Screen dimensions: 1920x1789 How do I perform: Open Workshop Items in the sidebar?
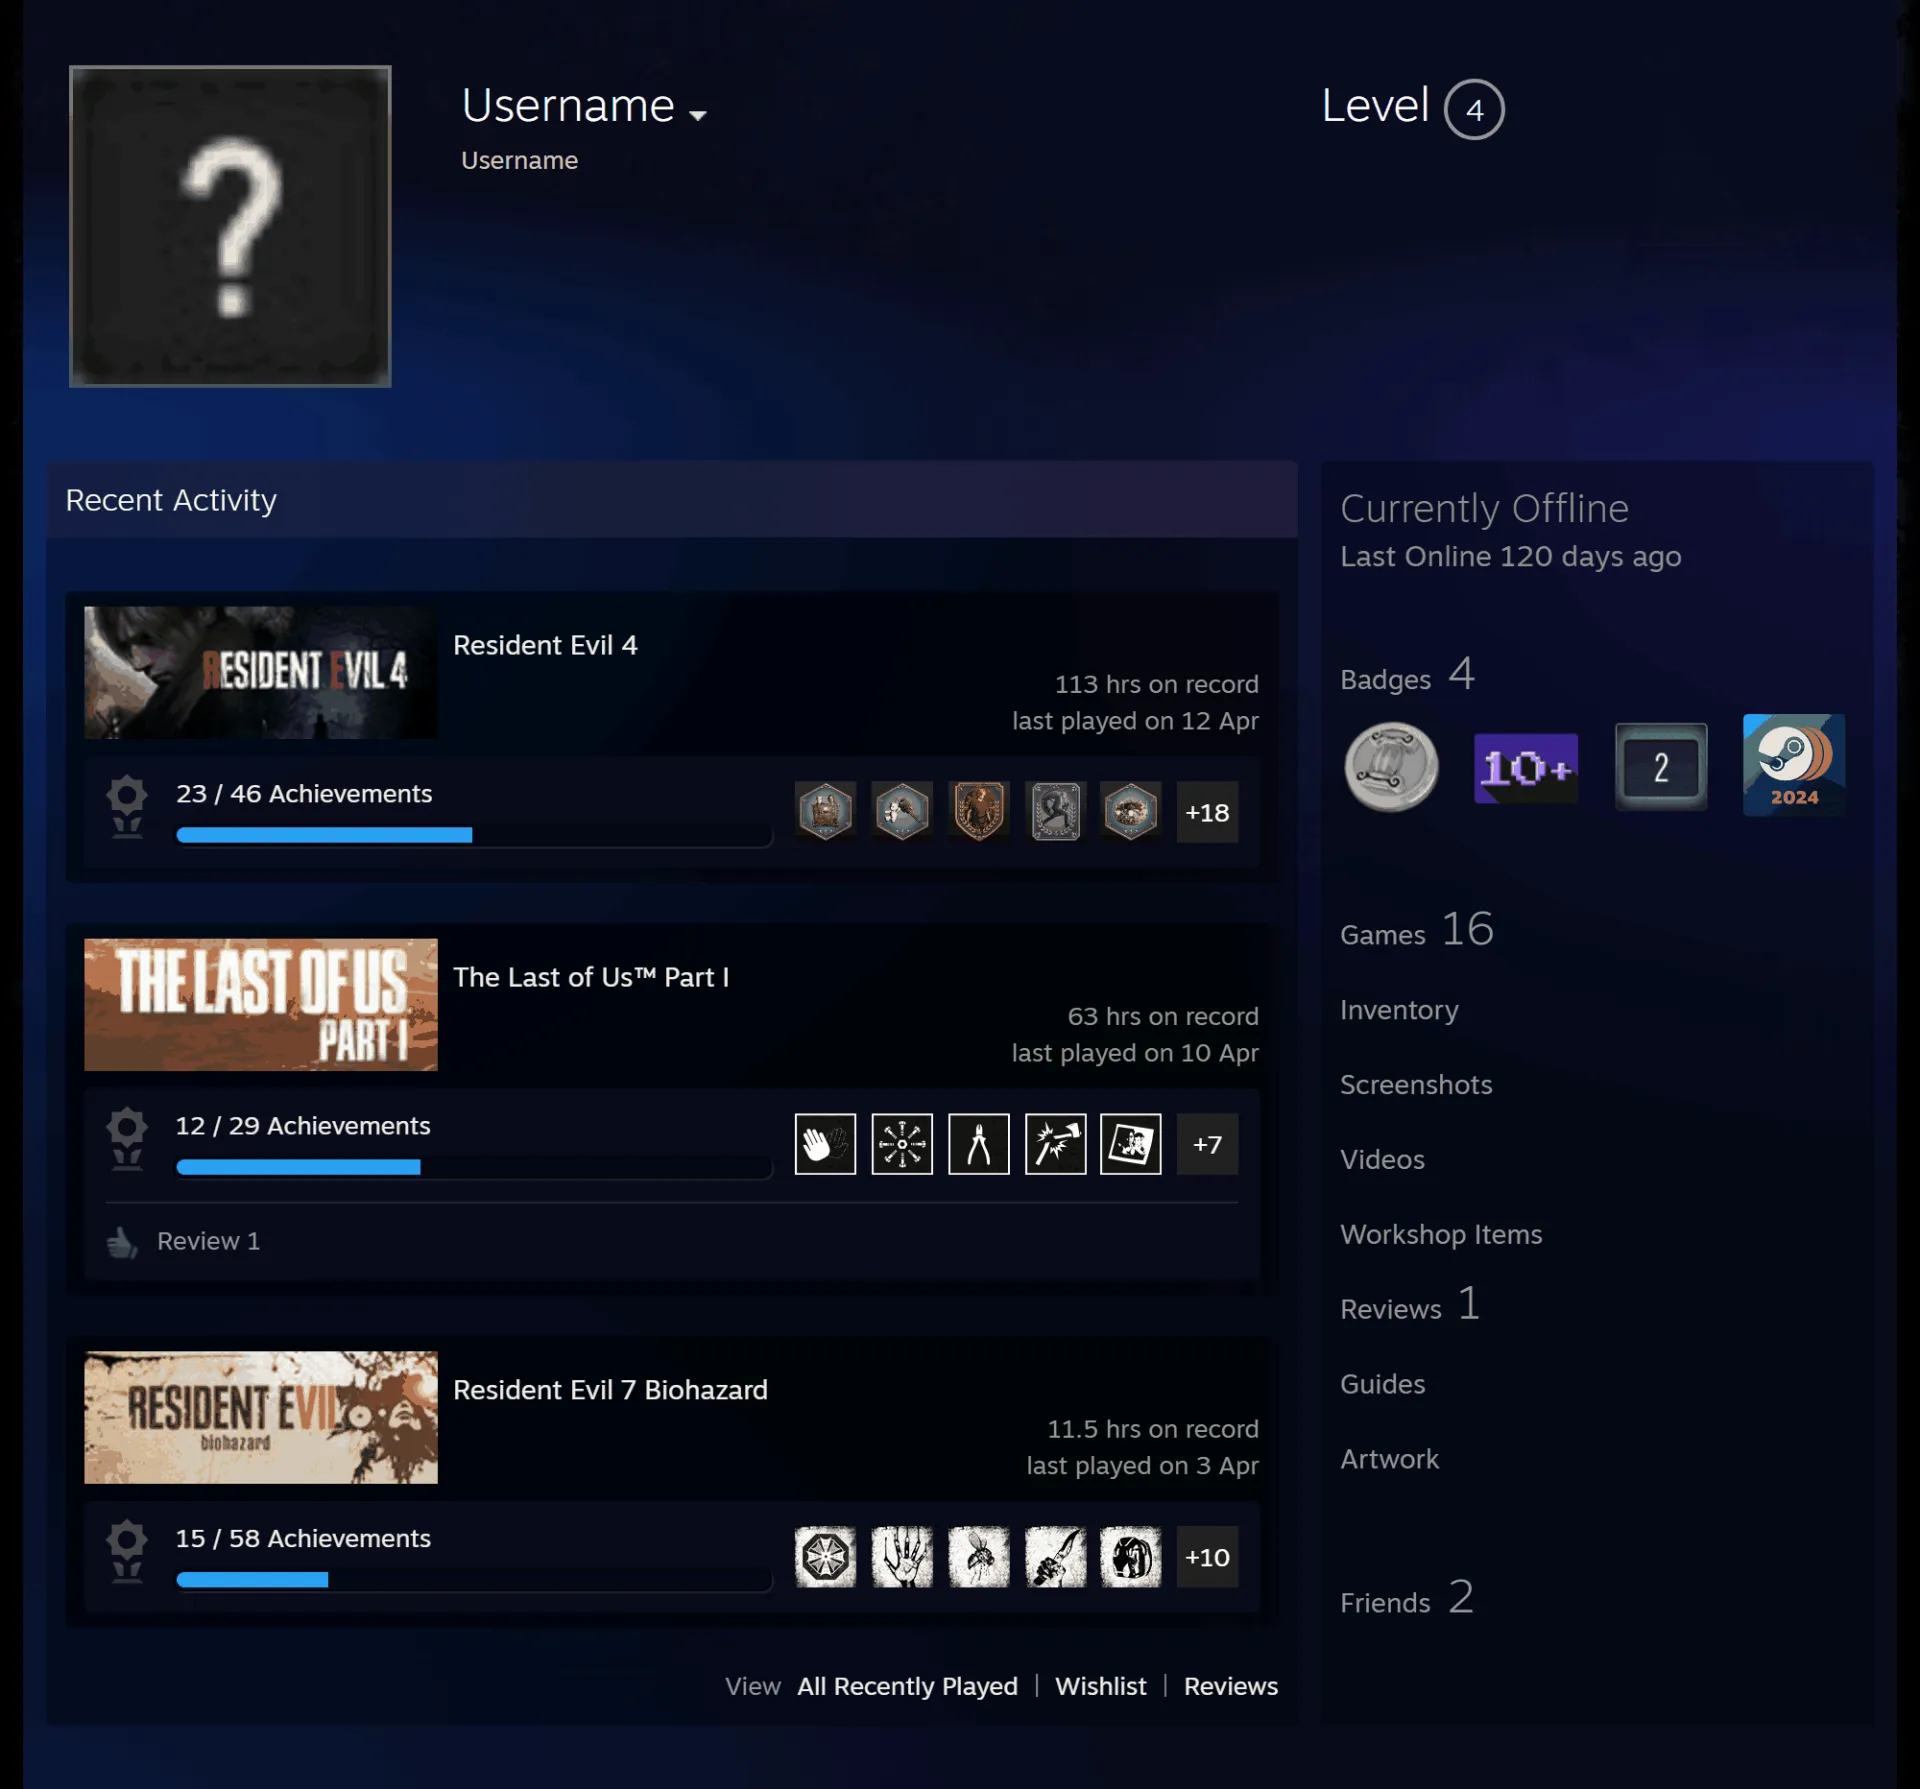1441,1234
